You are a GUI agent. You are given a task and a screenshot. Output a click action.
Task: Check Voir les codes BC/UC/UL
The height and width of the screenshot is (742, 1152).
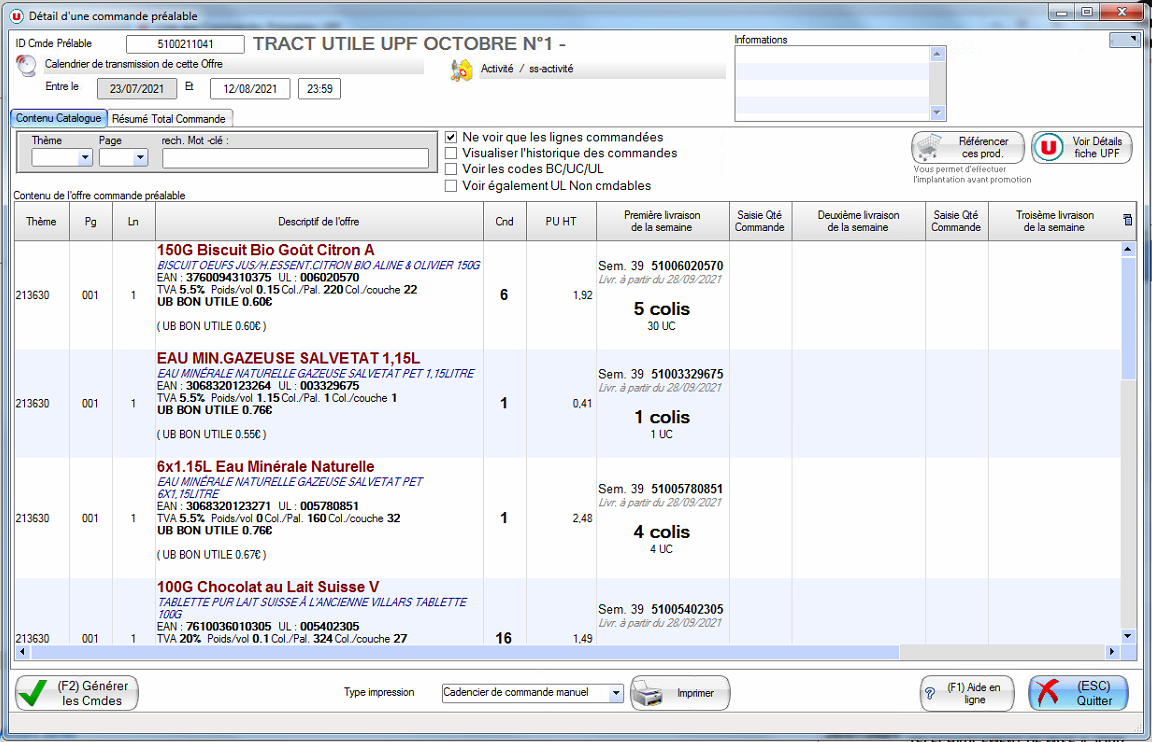point(452,169)
